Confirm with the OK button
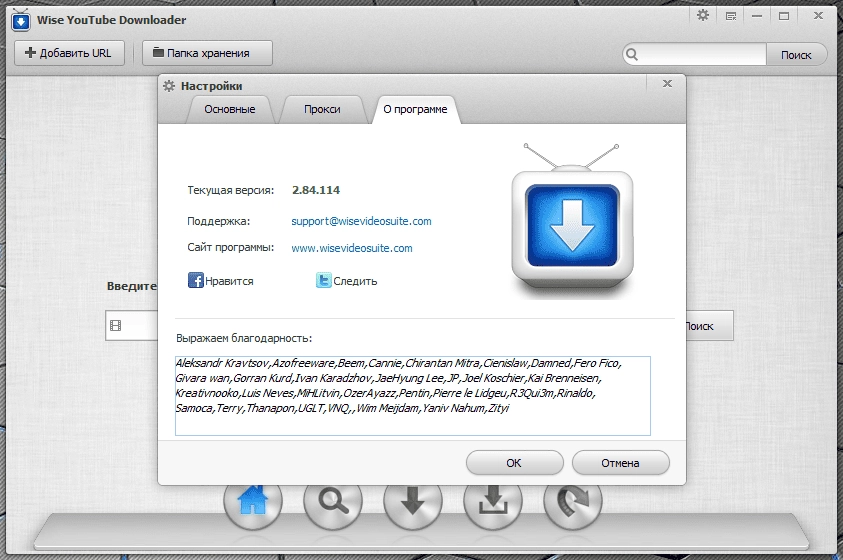Viewport: 843px width, 560px height. coord(515,463)
